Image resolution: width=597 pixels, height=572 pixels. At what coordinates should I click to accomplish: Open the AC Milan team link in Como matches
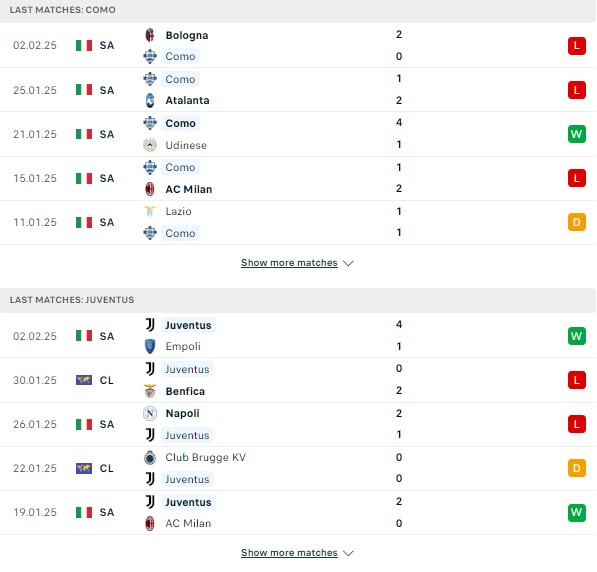188,189
